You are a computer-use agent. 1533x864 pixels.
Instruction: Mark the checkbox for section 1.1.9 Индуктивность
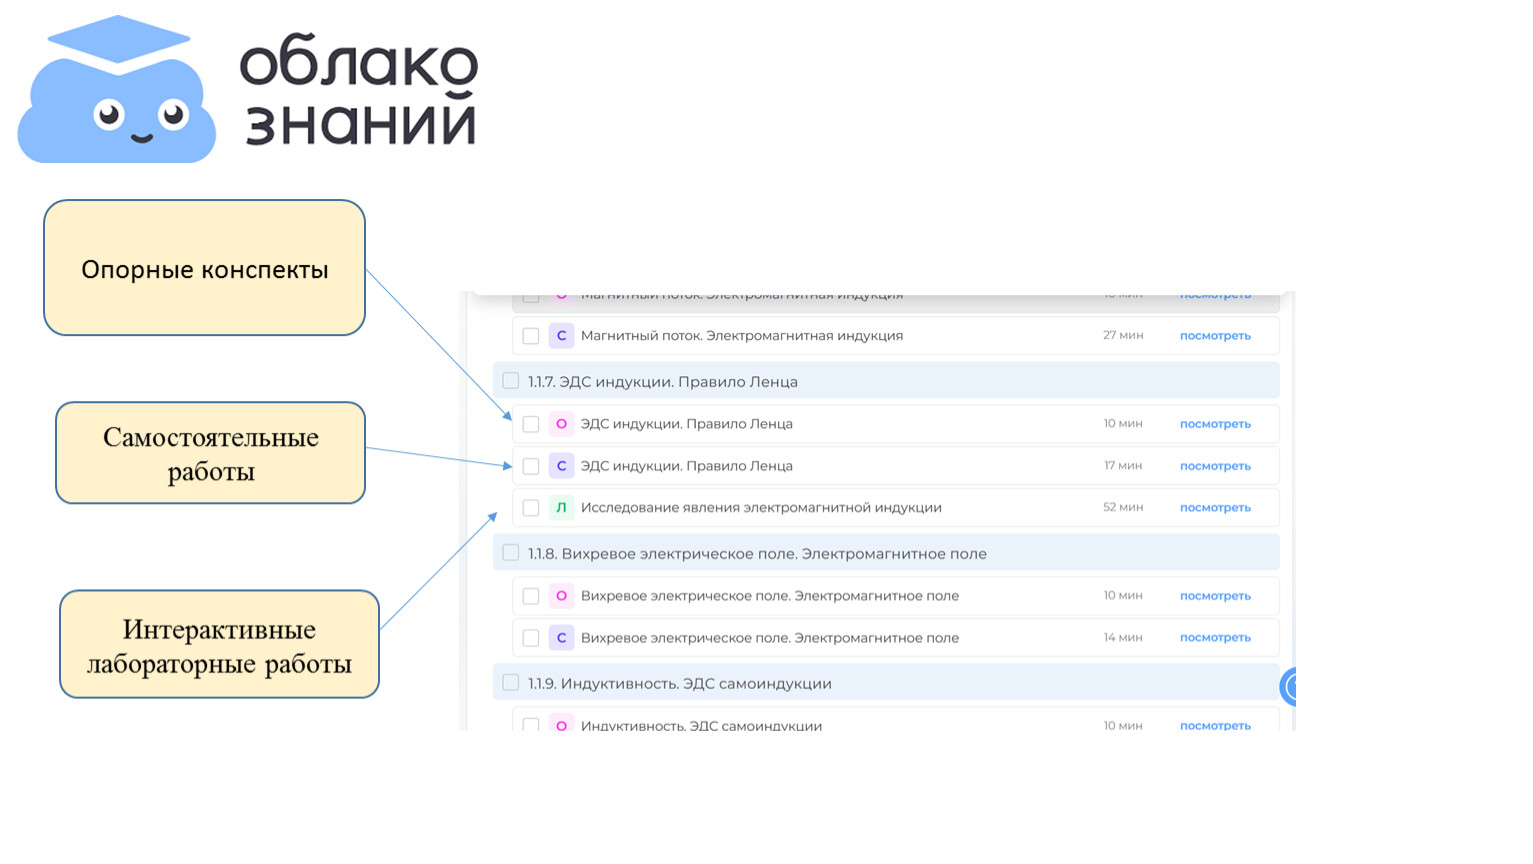(x=511, y=683)
